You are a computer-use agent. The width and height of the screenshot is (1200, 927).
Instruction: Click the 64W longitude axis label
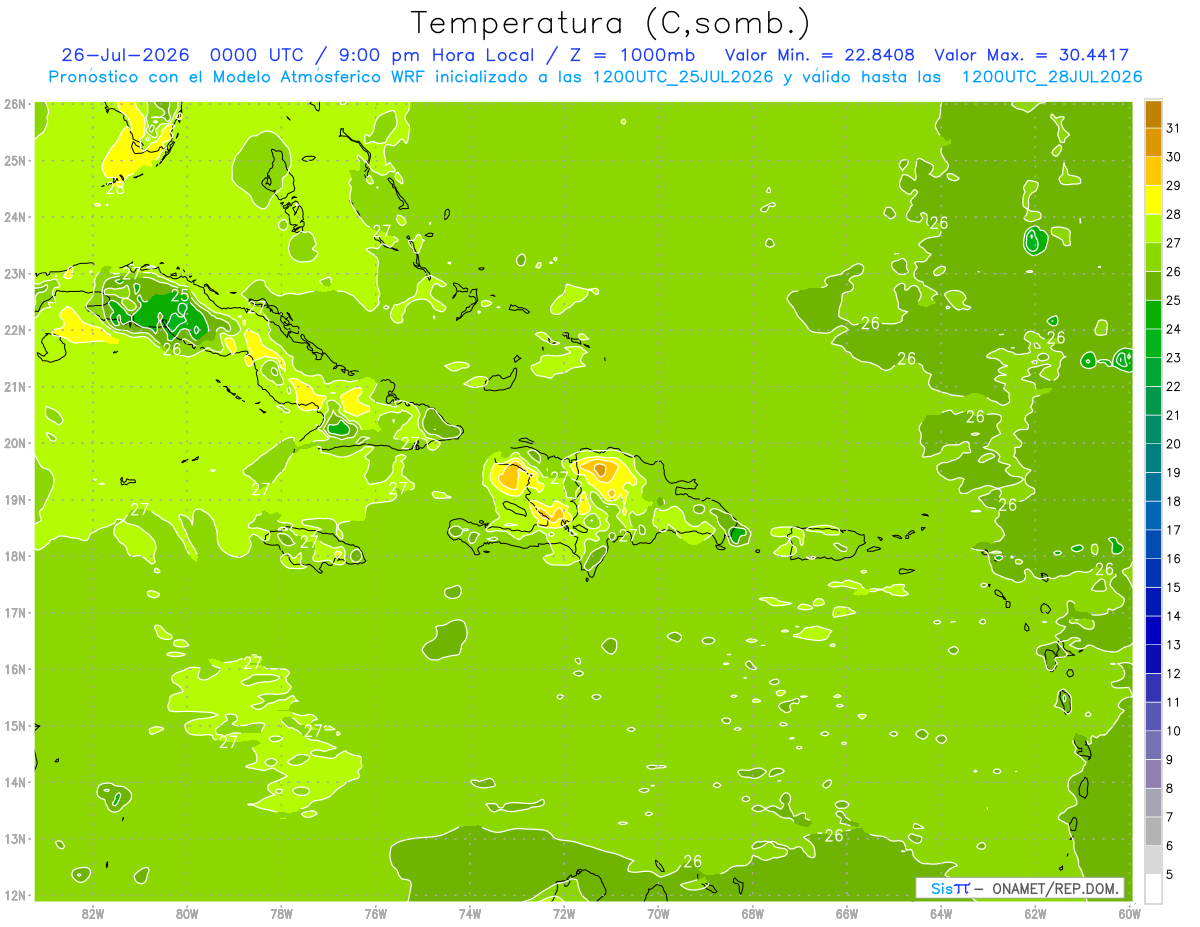pyautogui.click(x=941, y=912)
